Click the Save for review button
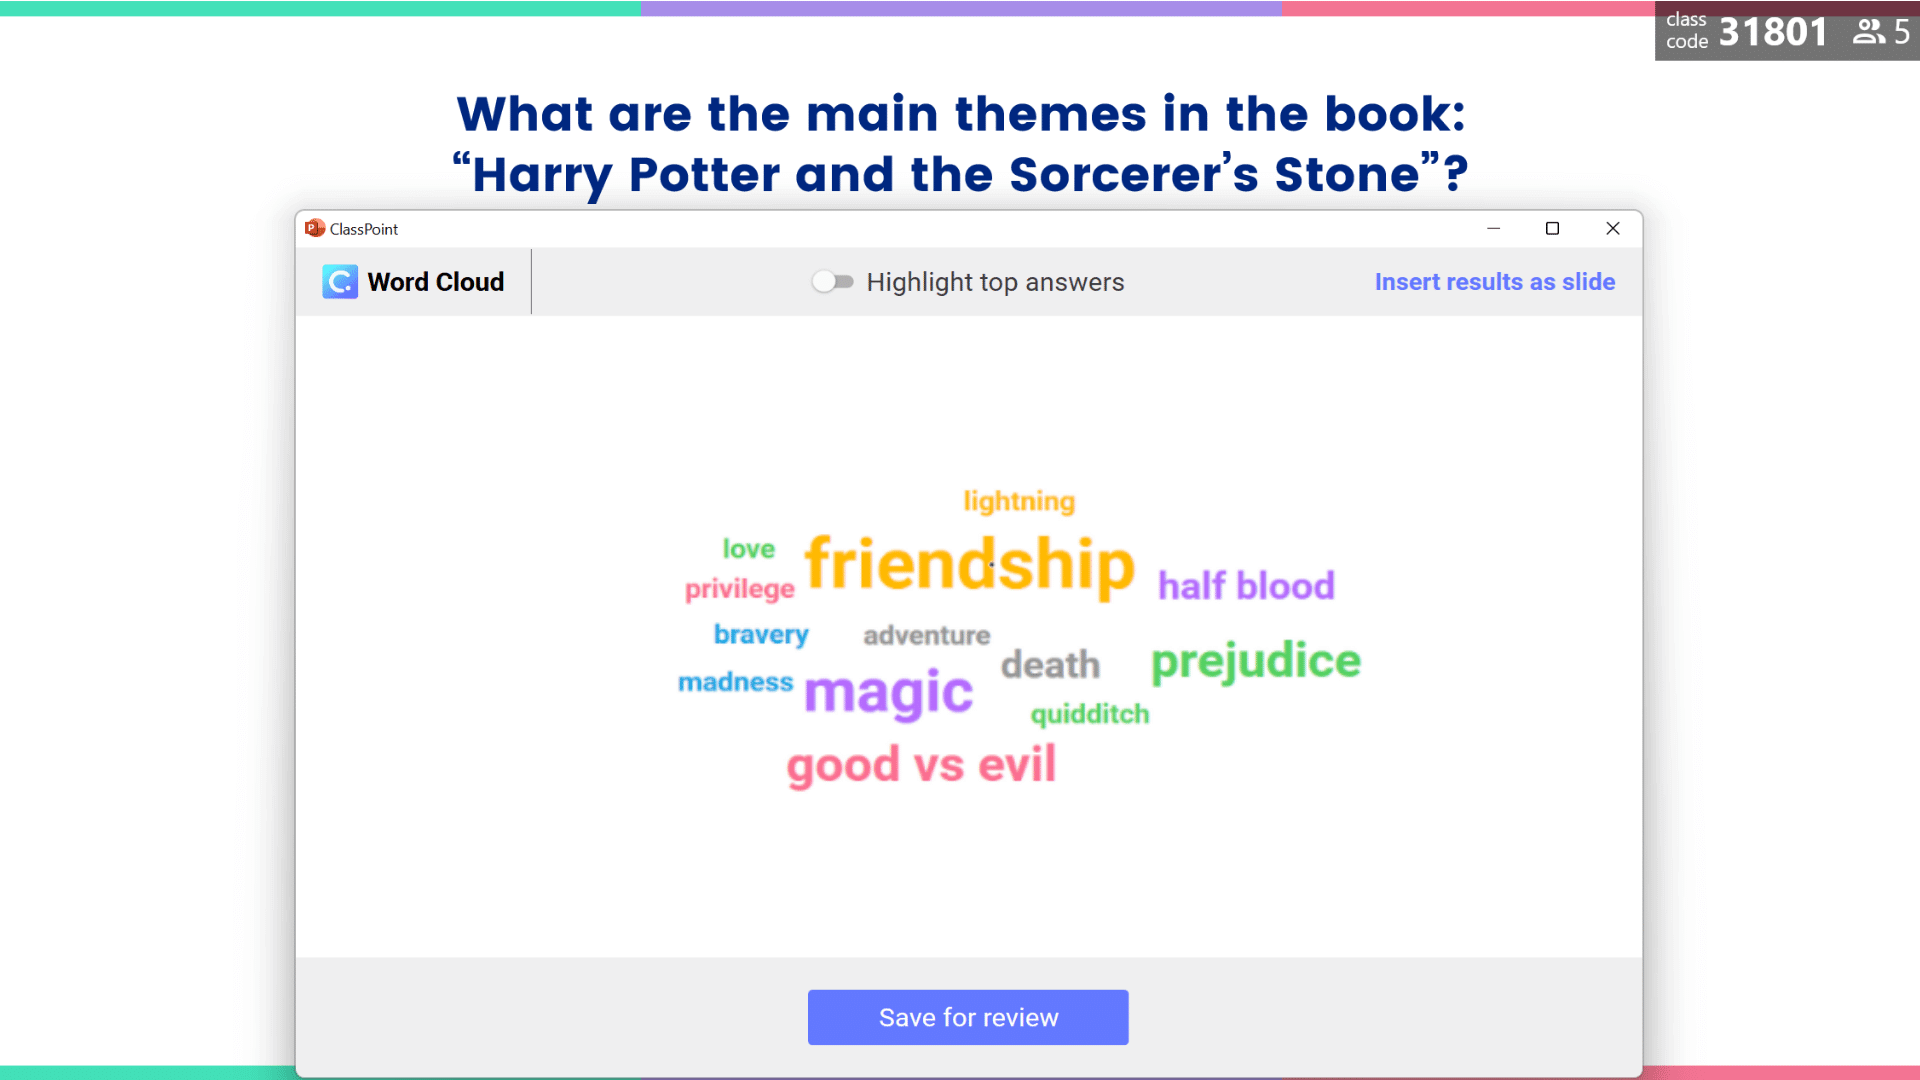This screenshot has height=1080, width=1920. pyautogui.click(x=968, y=1017)
